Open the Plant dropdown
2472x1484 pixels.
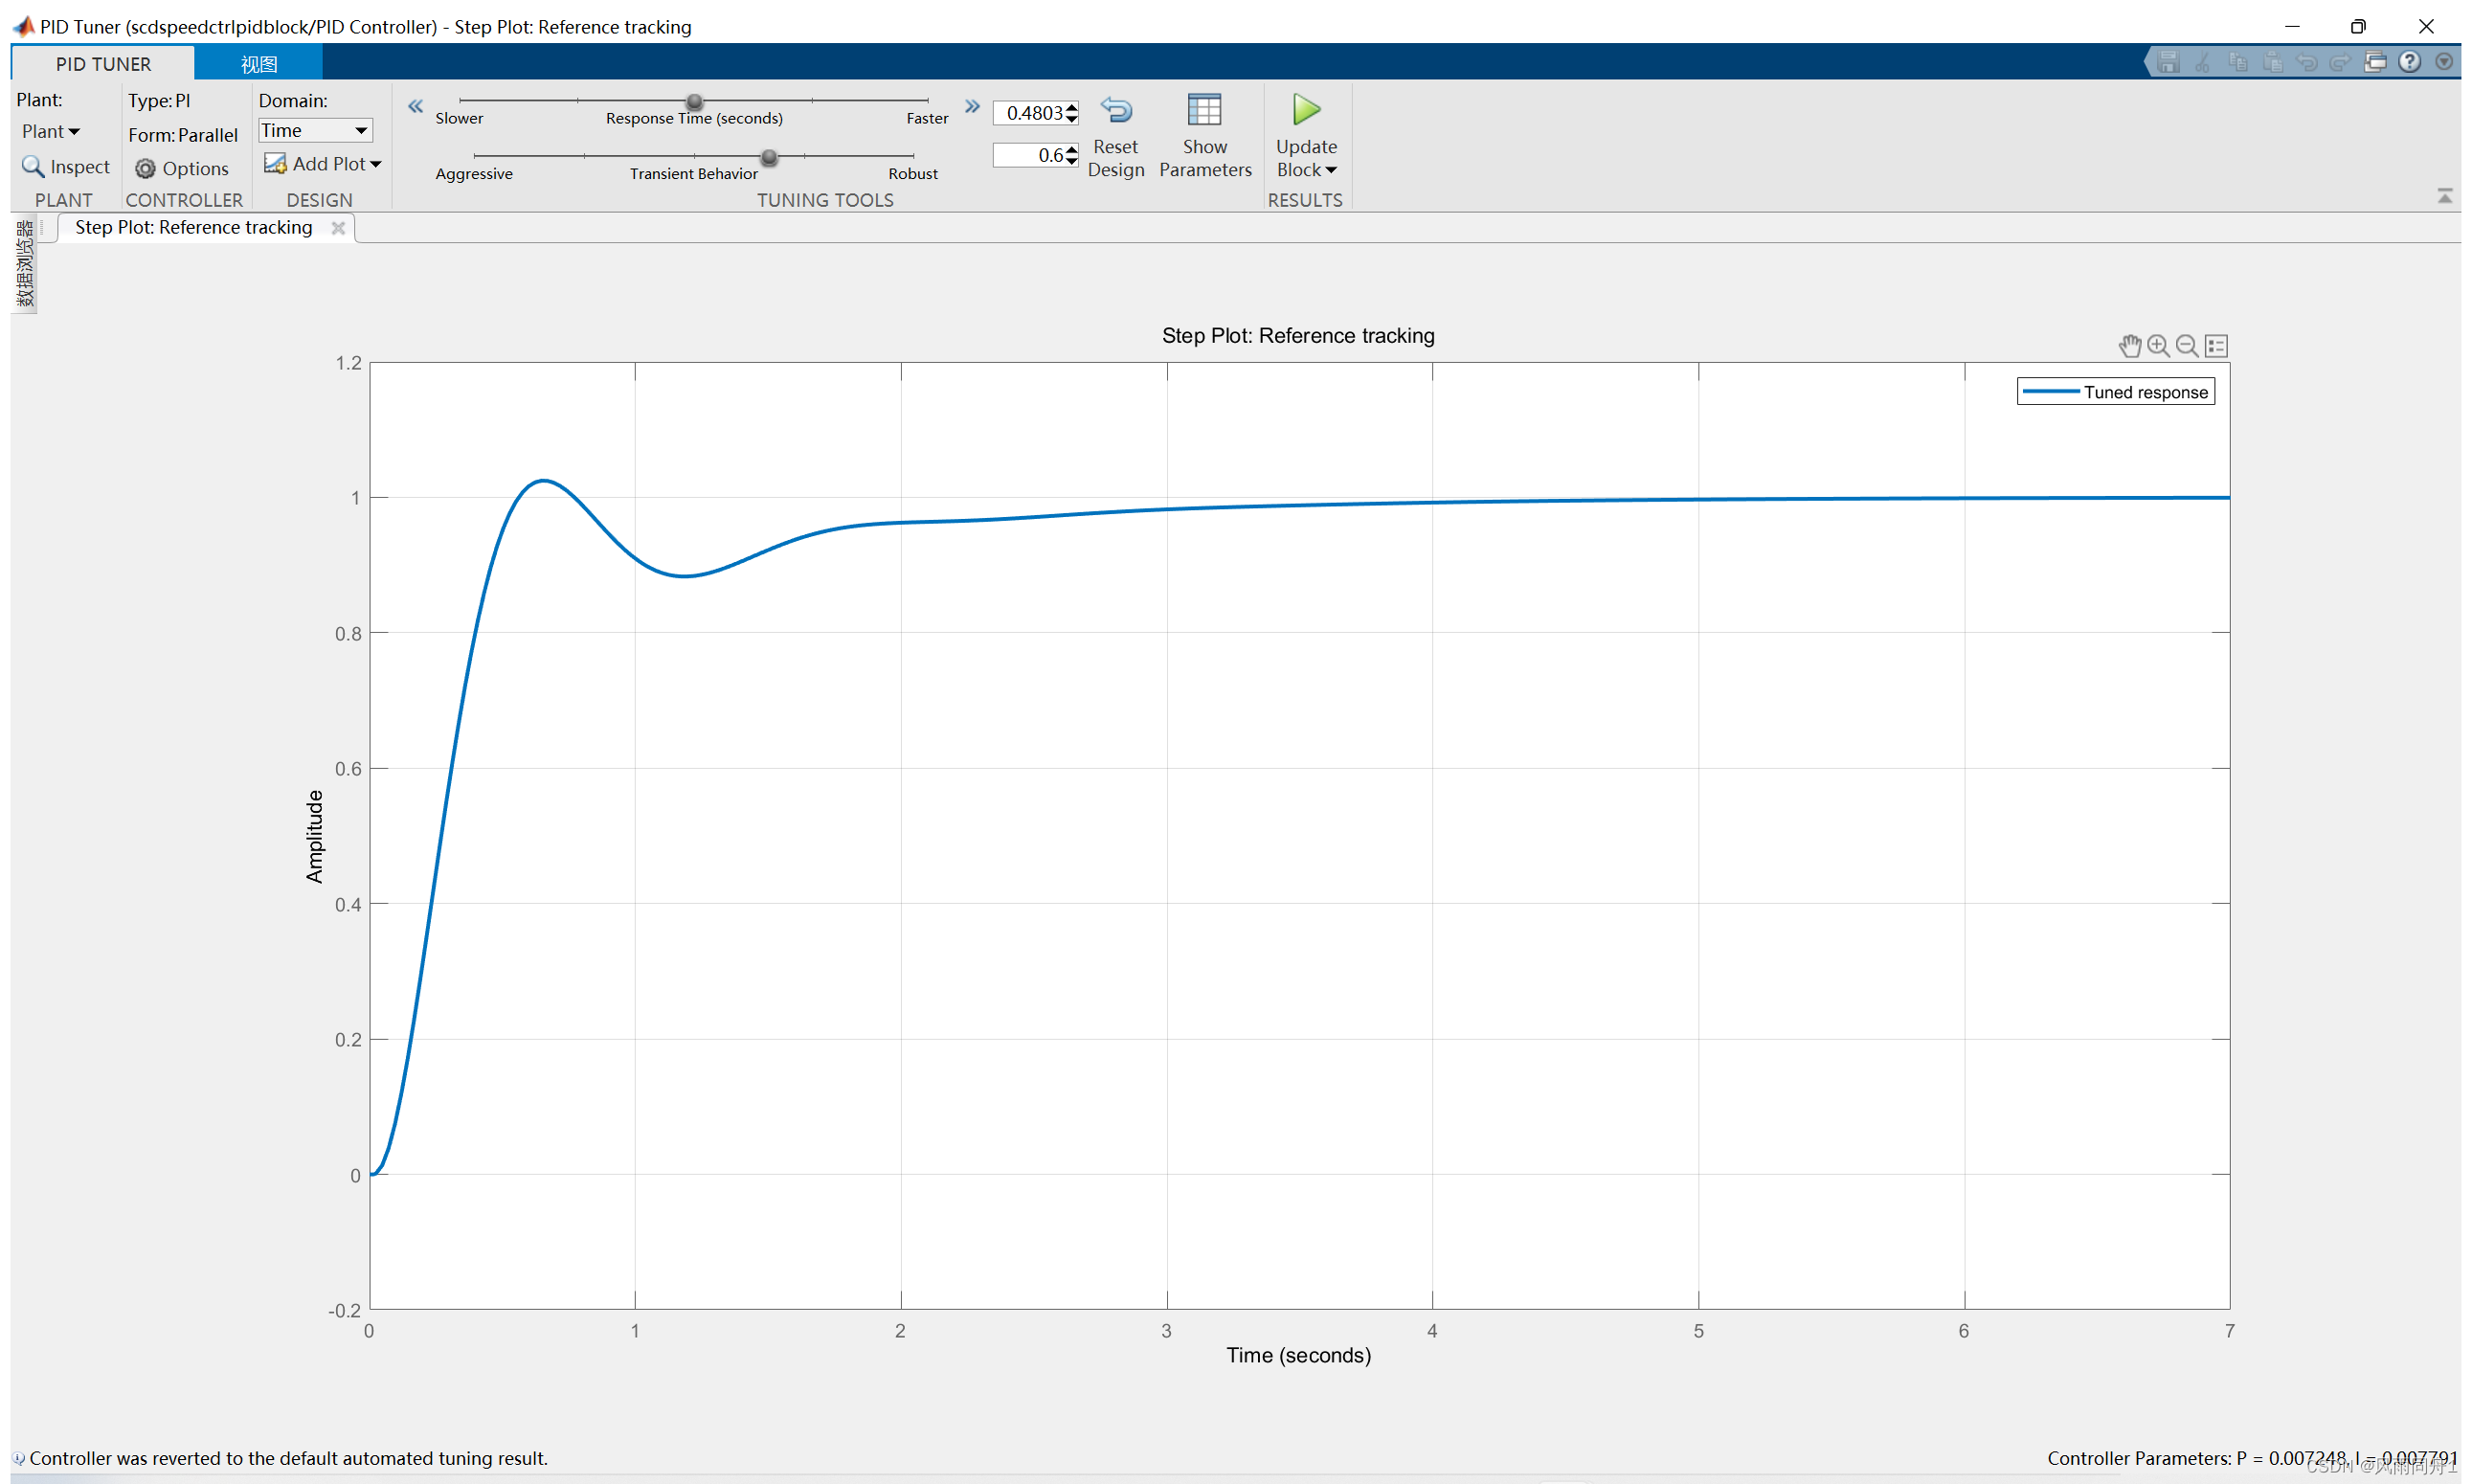tap(50, 132)
